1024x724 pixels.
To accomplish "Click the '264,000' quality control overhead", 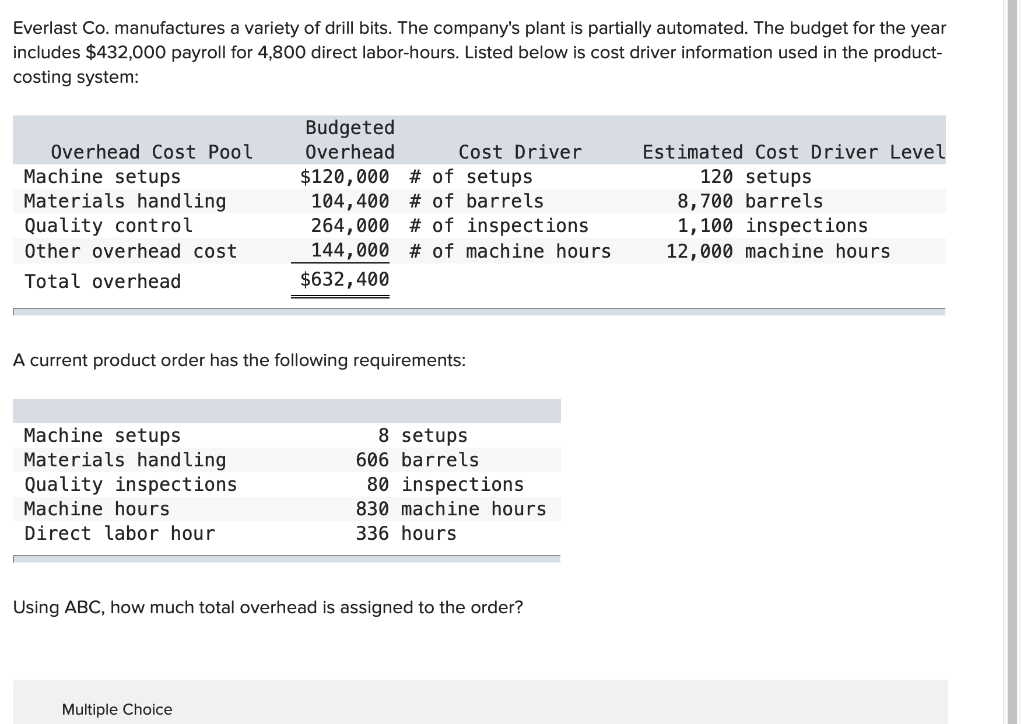I will [x=350, y=226].
